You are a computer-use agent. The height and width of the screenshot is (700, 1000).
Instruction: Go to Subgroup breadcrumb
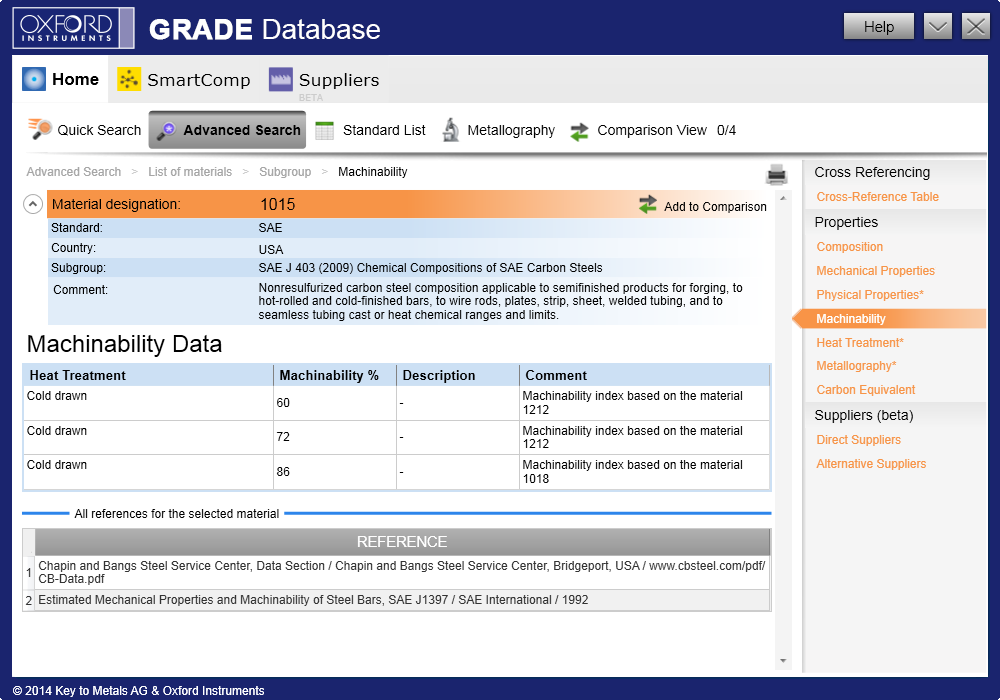click(285, 171)
